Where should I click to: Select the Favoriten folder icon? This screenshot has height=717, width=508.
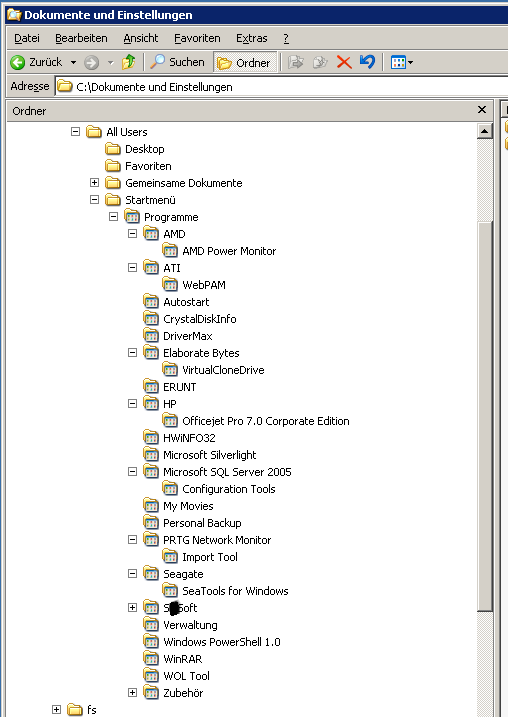tap(112, 166)
